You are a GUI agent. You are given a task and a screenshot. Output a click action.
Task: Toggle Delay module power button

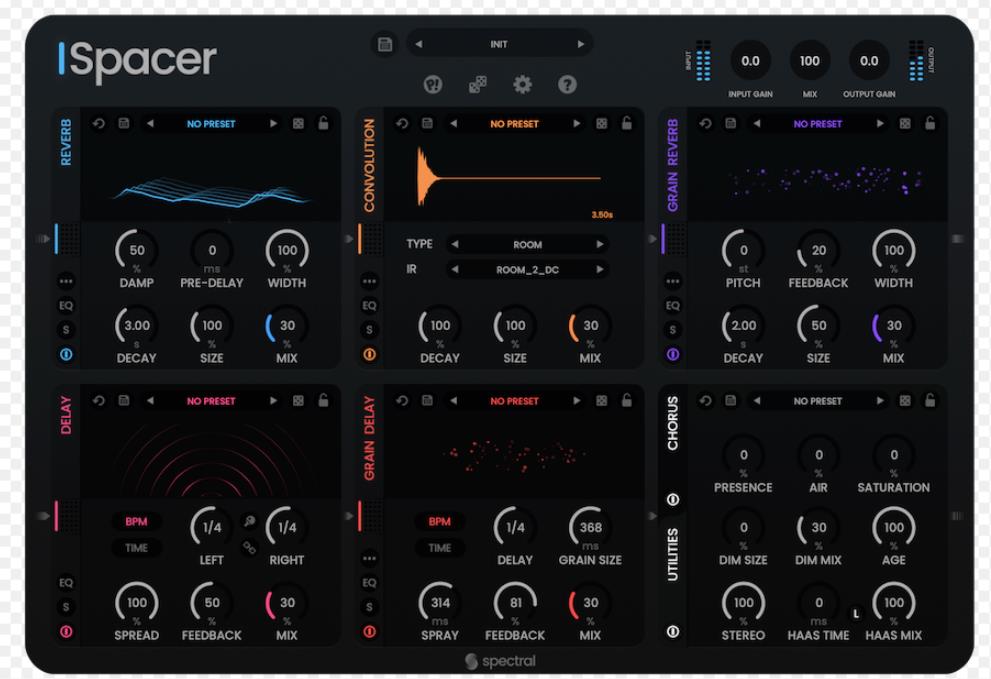[66, 631]
